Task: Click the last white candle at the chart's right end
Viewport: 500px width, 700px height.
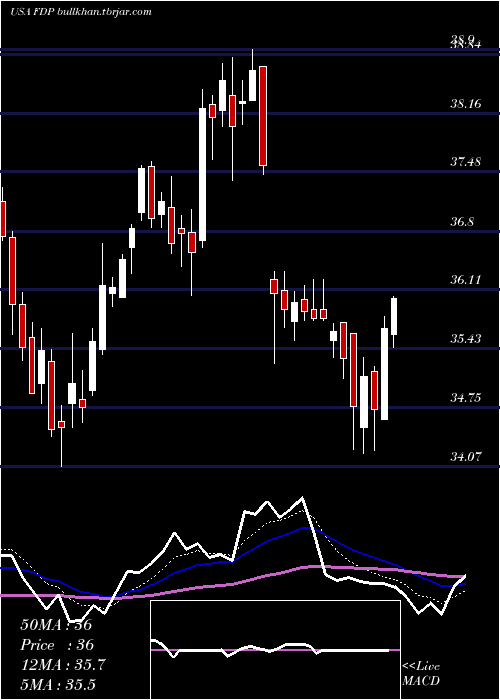Action: (x=394, y=316)
